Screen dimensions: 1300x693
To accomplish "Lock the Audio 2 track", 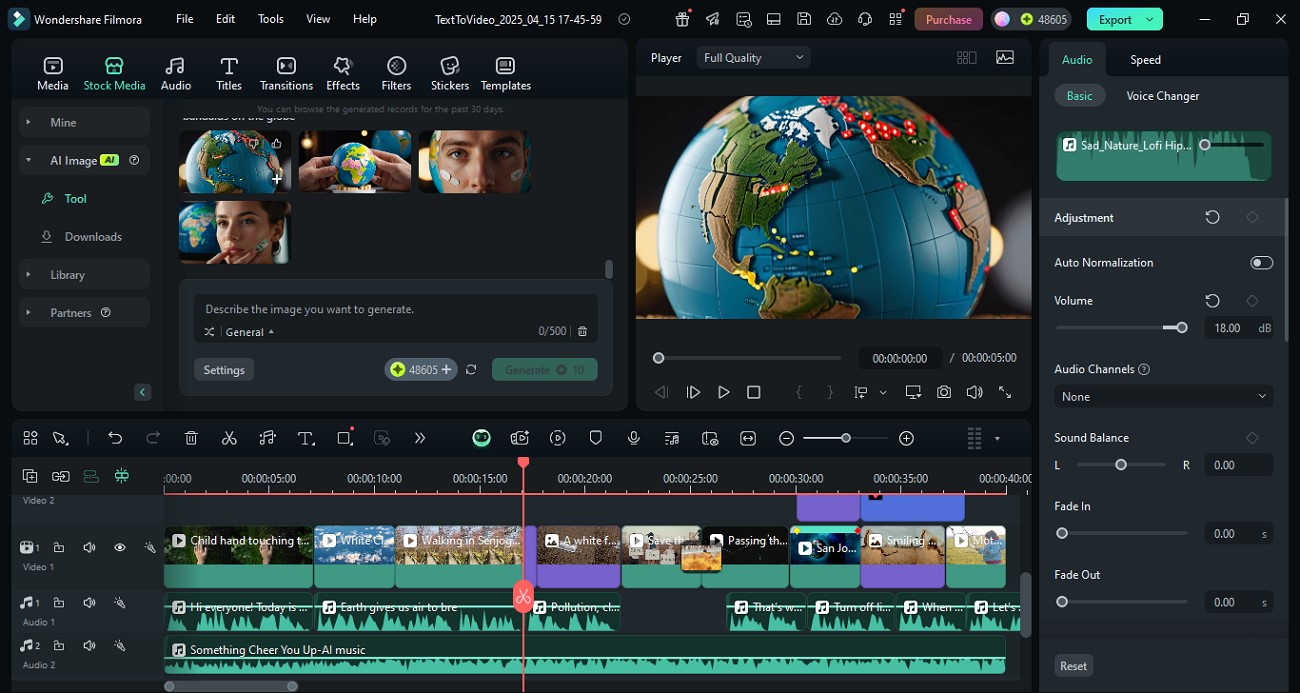I will [x=59, y=646].
